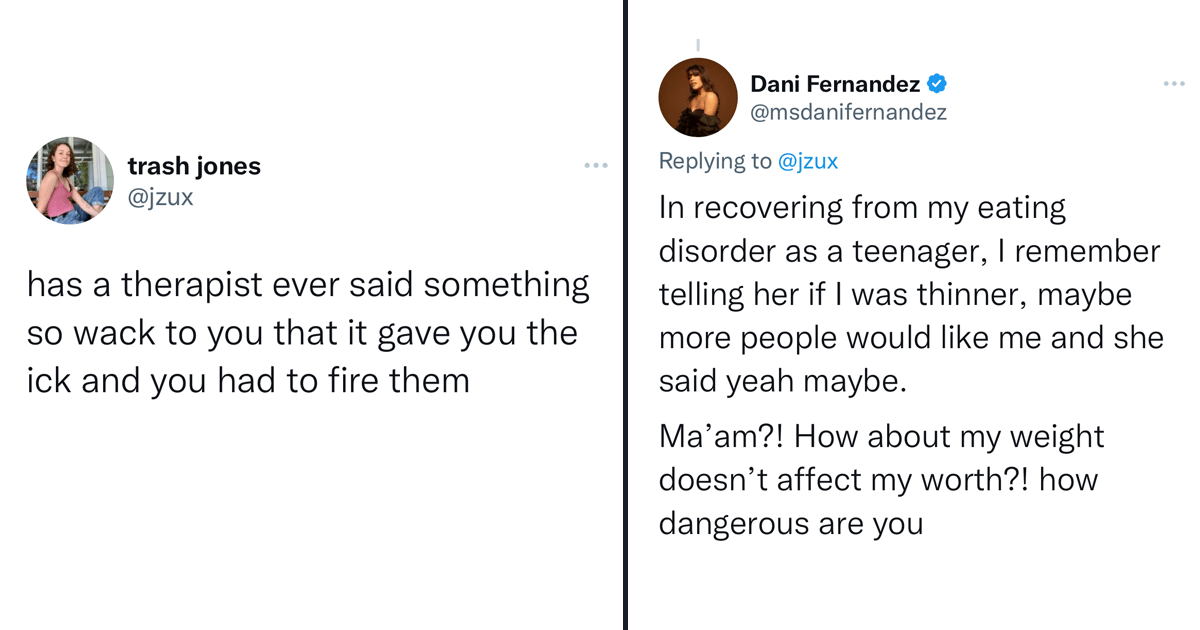View trash jones profile picture

click(x=70, y=179)
